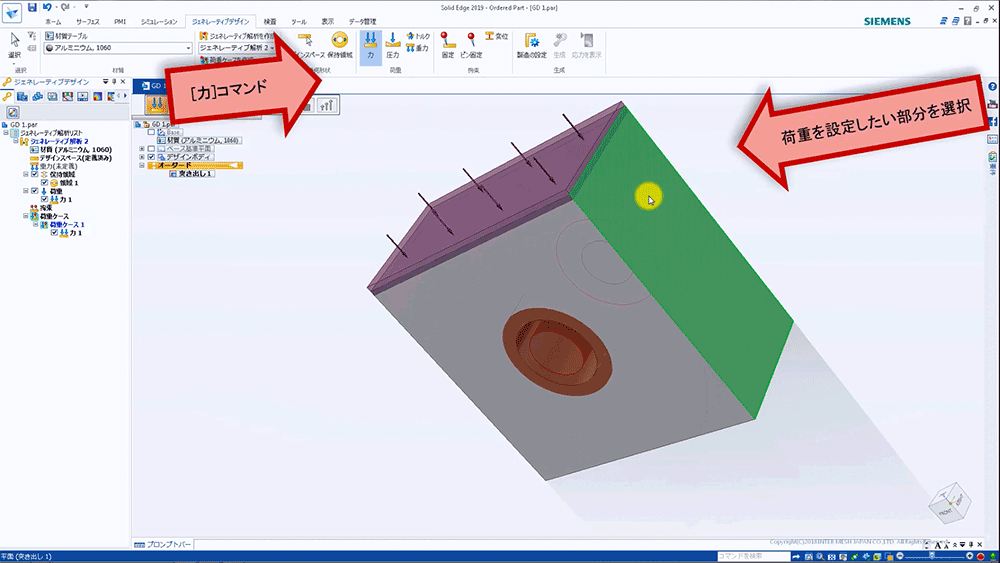1000x563 pixels.
Task: Collapse the ジェネレーティブ解析 2 node
Action: pyautogui.click(x=15, y=141)
